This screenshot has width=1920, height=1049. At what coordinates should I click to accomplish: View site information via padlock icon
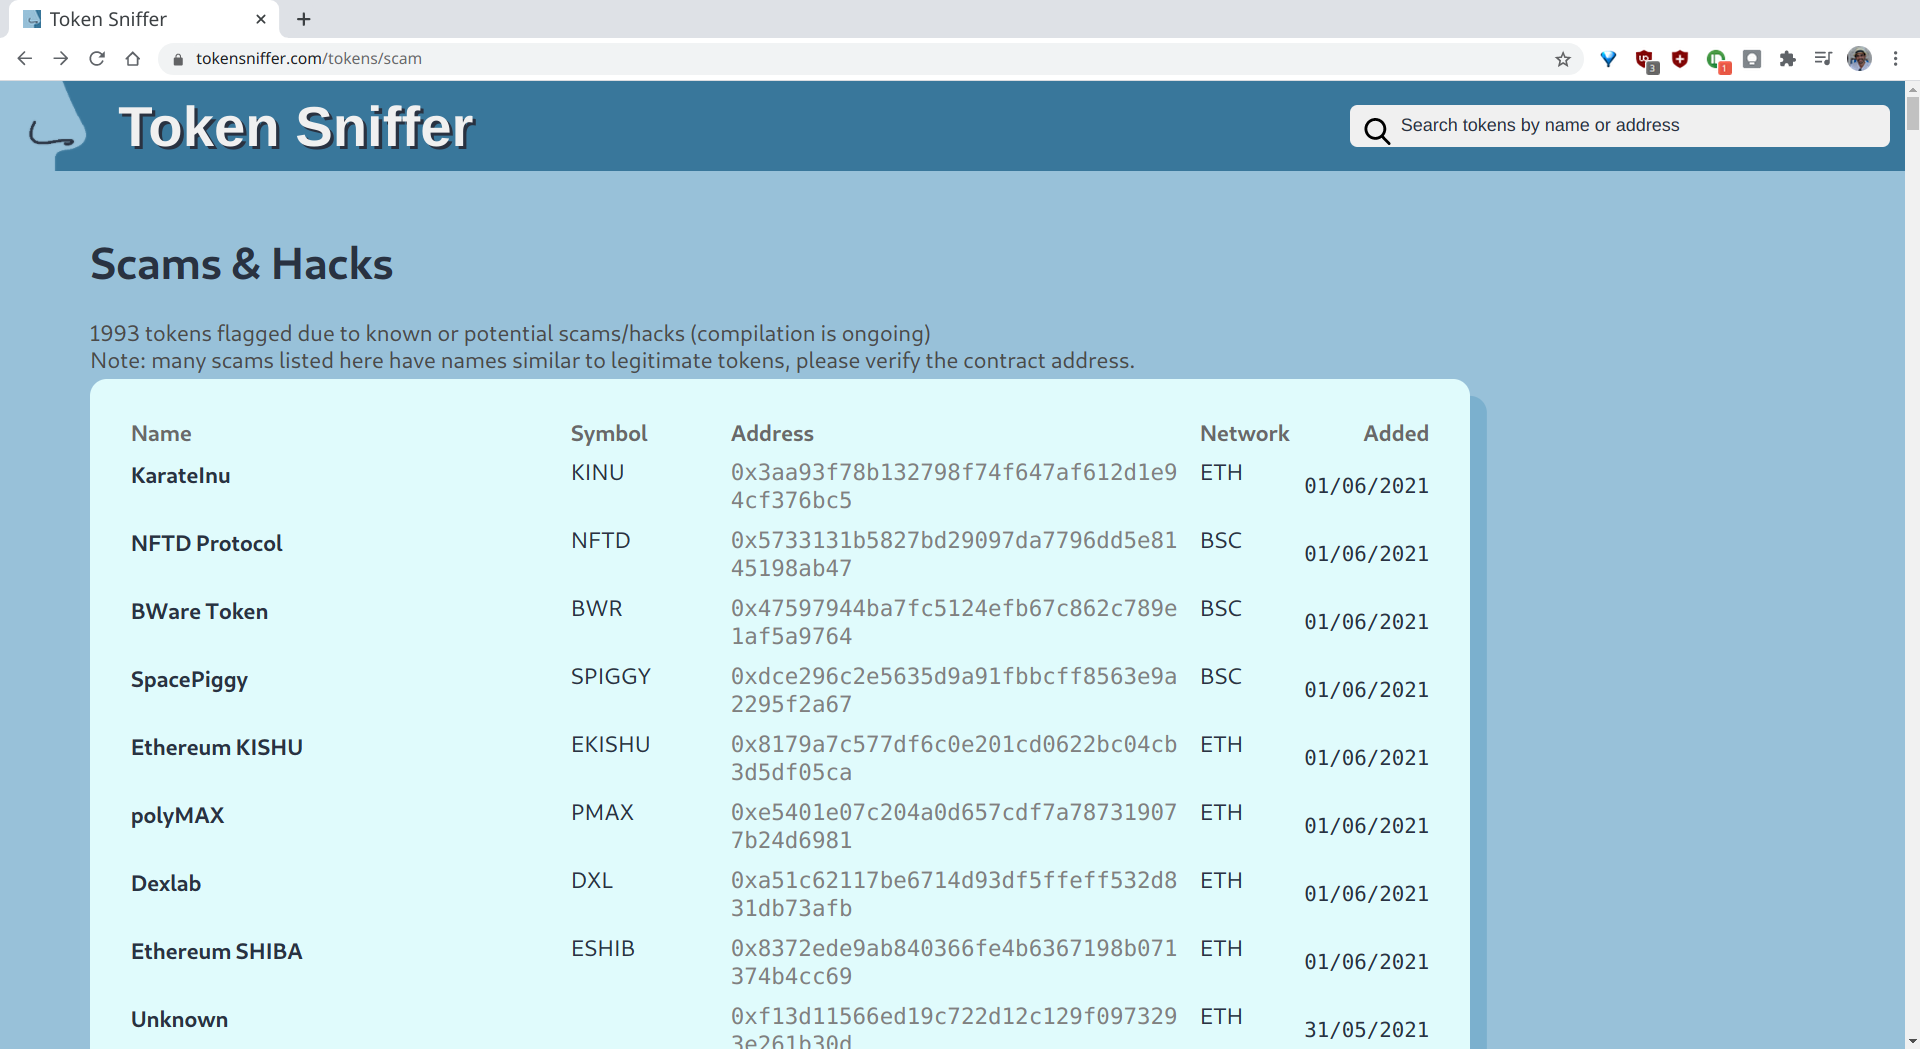(x=178, y=59)
